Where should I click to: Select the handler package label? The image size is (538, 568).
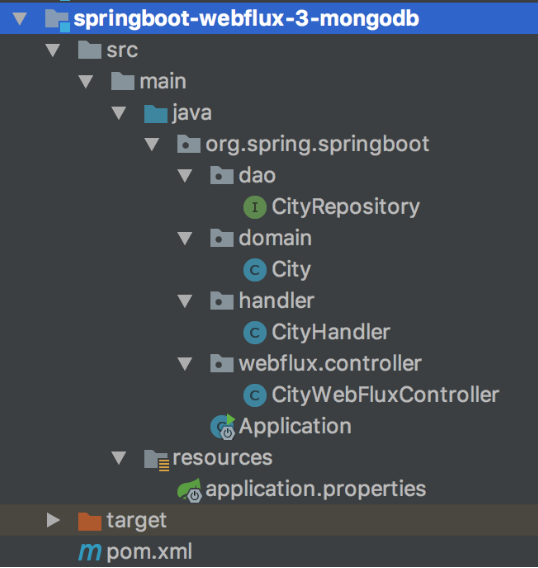[276, 301]
